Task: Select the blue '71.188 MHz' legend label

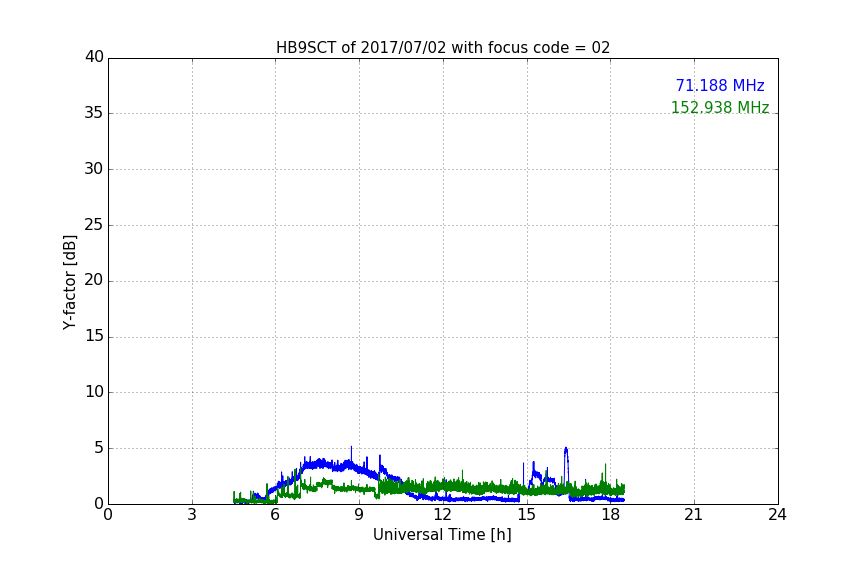Action: coord(720,85)
